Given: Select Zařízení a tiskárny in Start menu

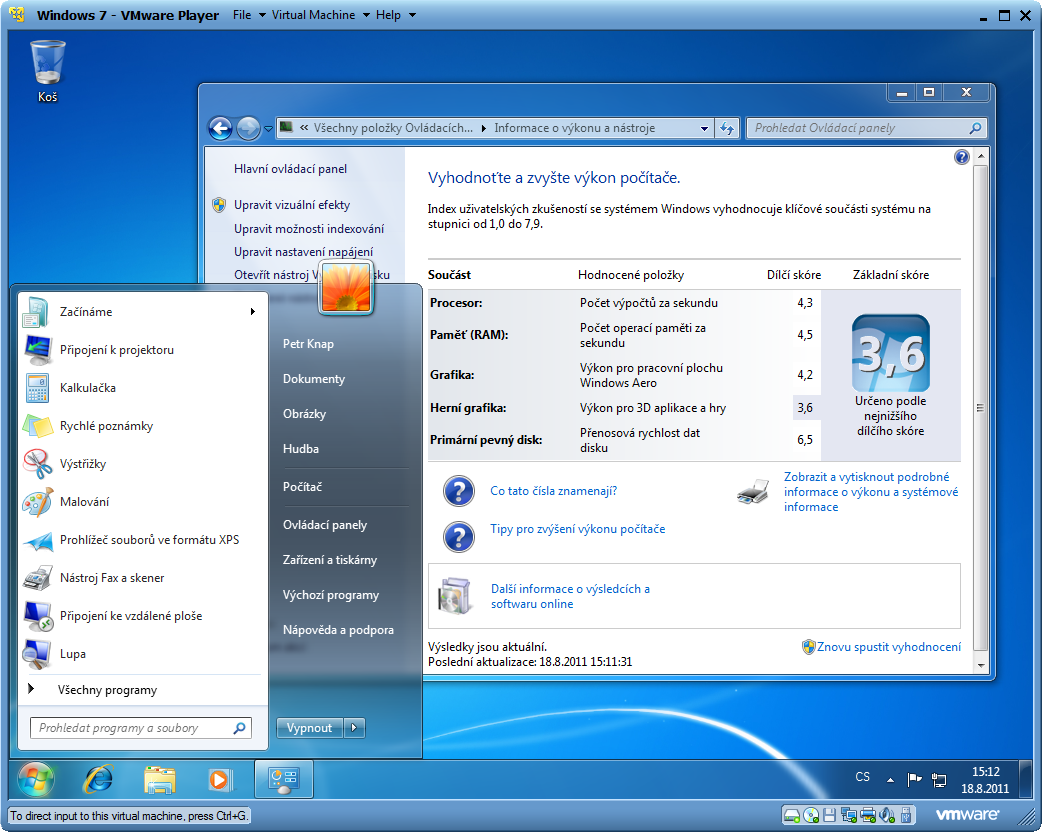Looking at the screenshot, I should pos(330,560).
